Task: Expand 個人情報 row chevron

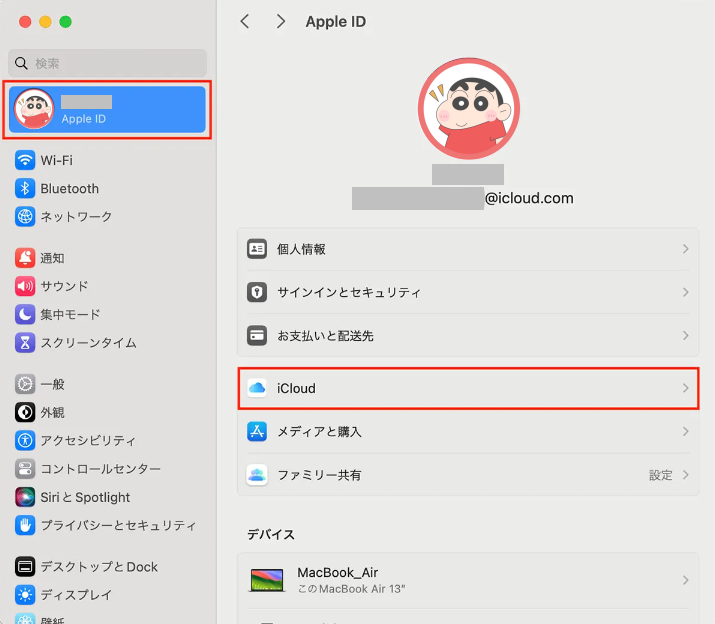Action: [685, 249]
